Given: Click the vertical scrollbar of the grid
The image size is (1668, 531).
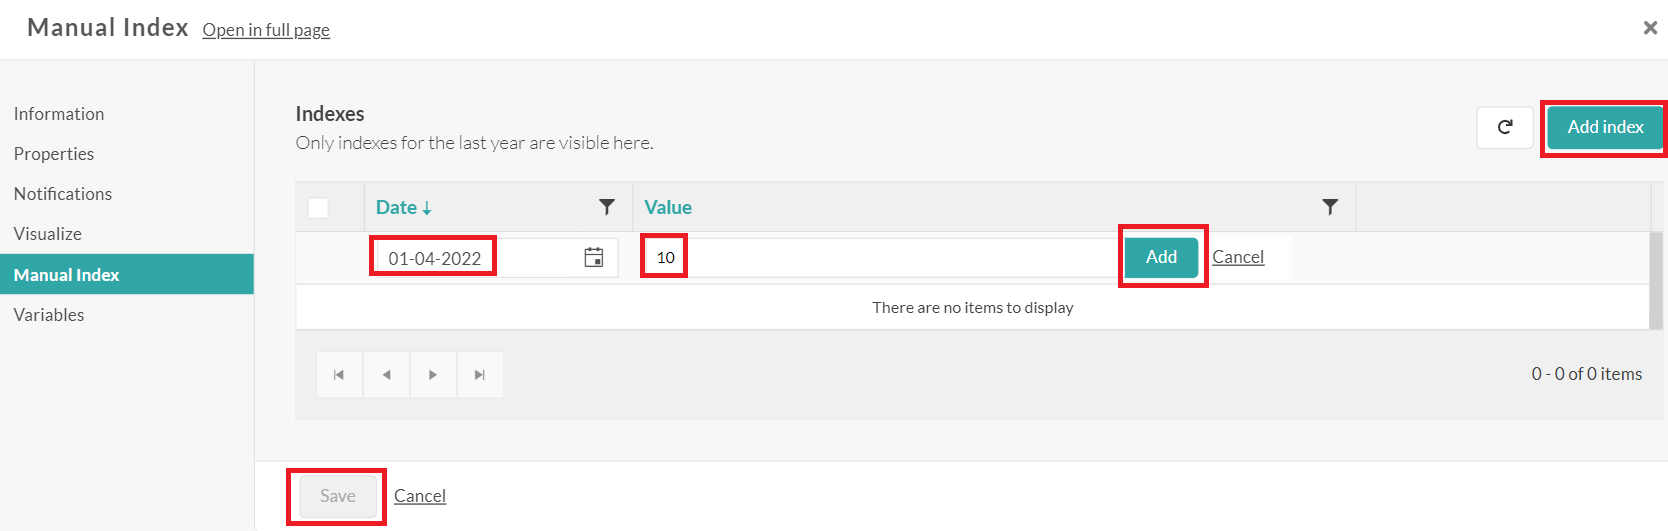Looking at the screenshot, I should pos(1656,280).
